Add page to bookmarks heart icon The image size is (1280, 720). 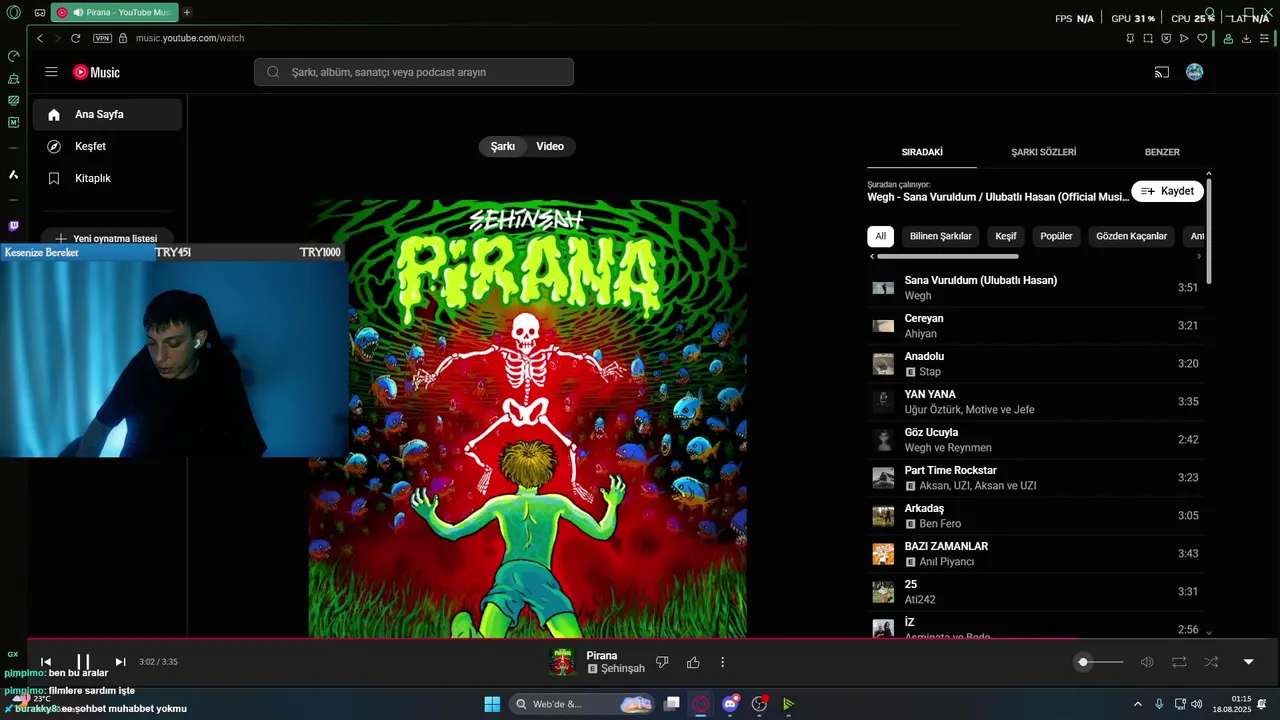click(x=1202, y=38)
